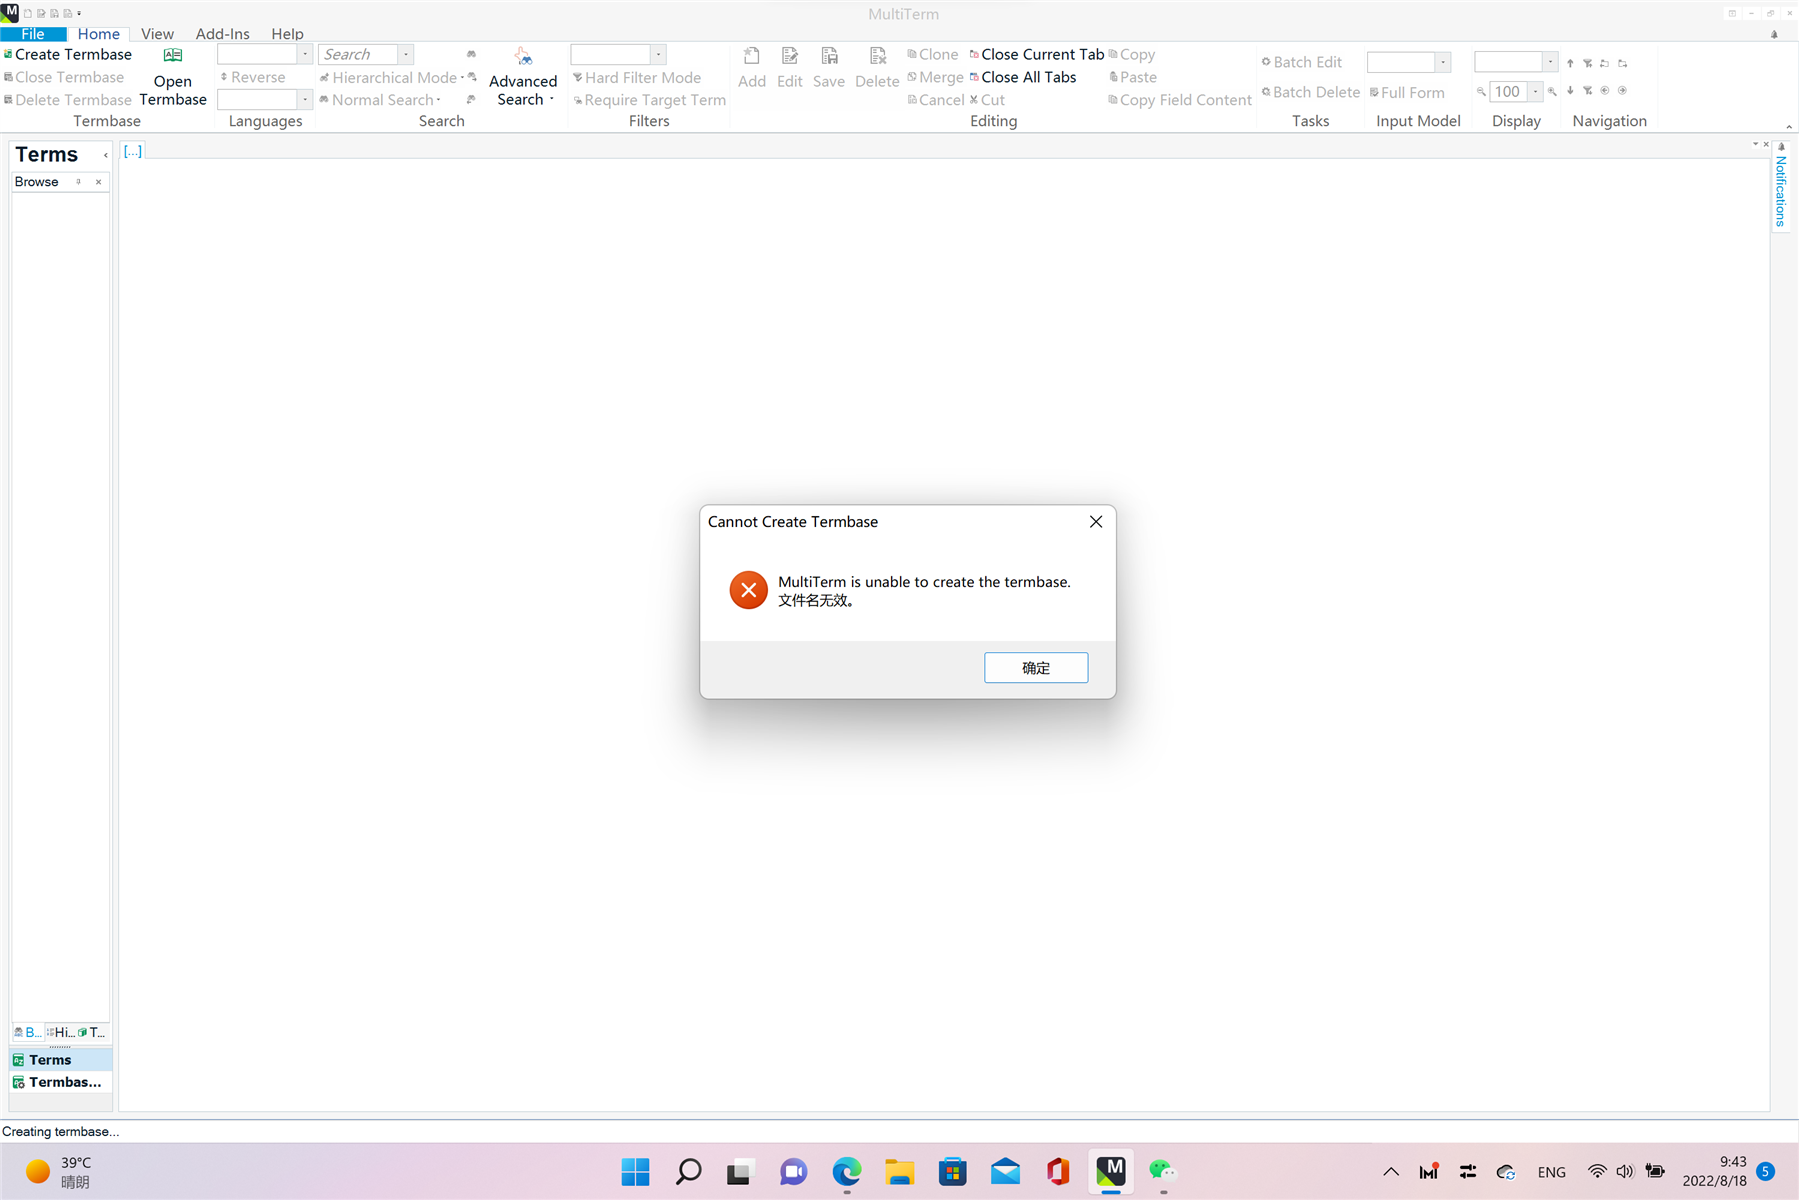Expand the Search box dropdown arrow

pos(406,54)
